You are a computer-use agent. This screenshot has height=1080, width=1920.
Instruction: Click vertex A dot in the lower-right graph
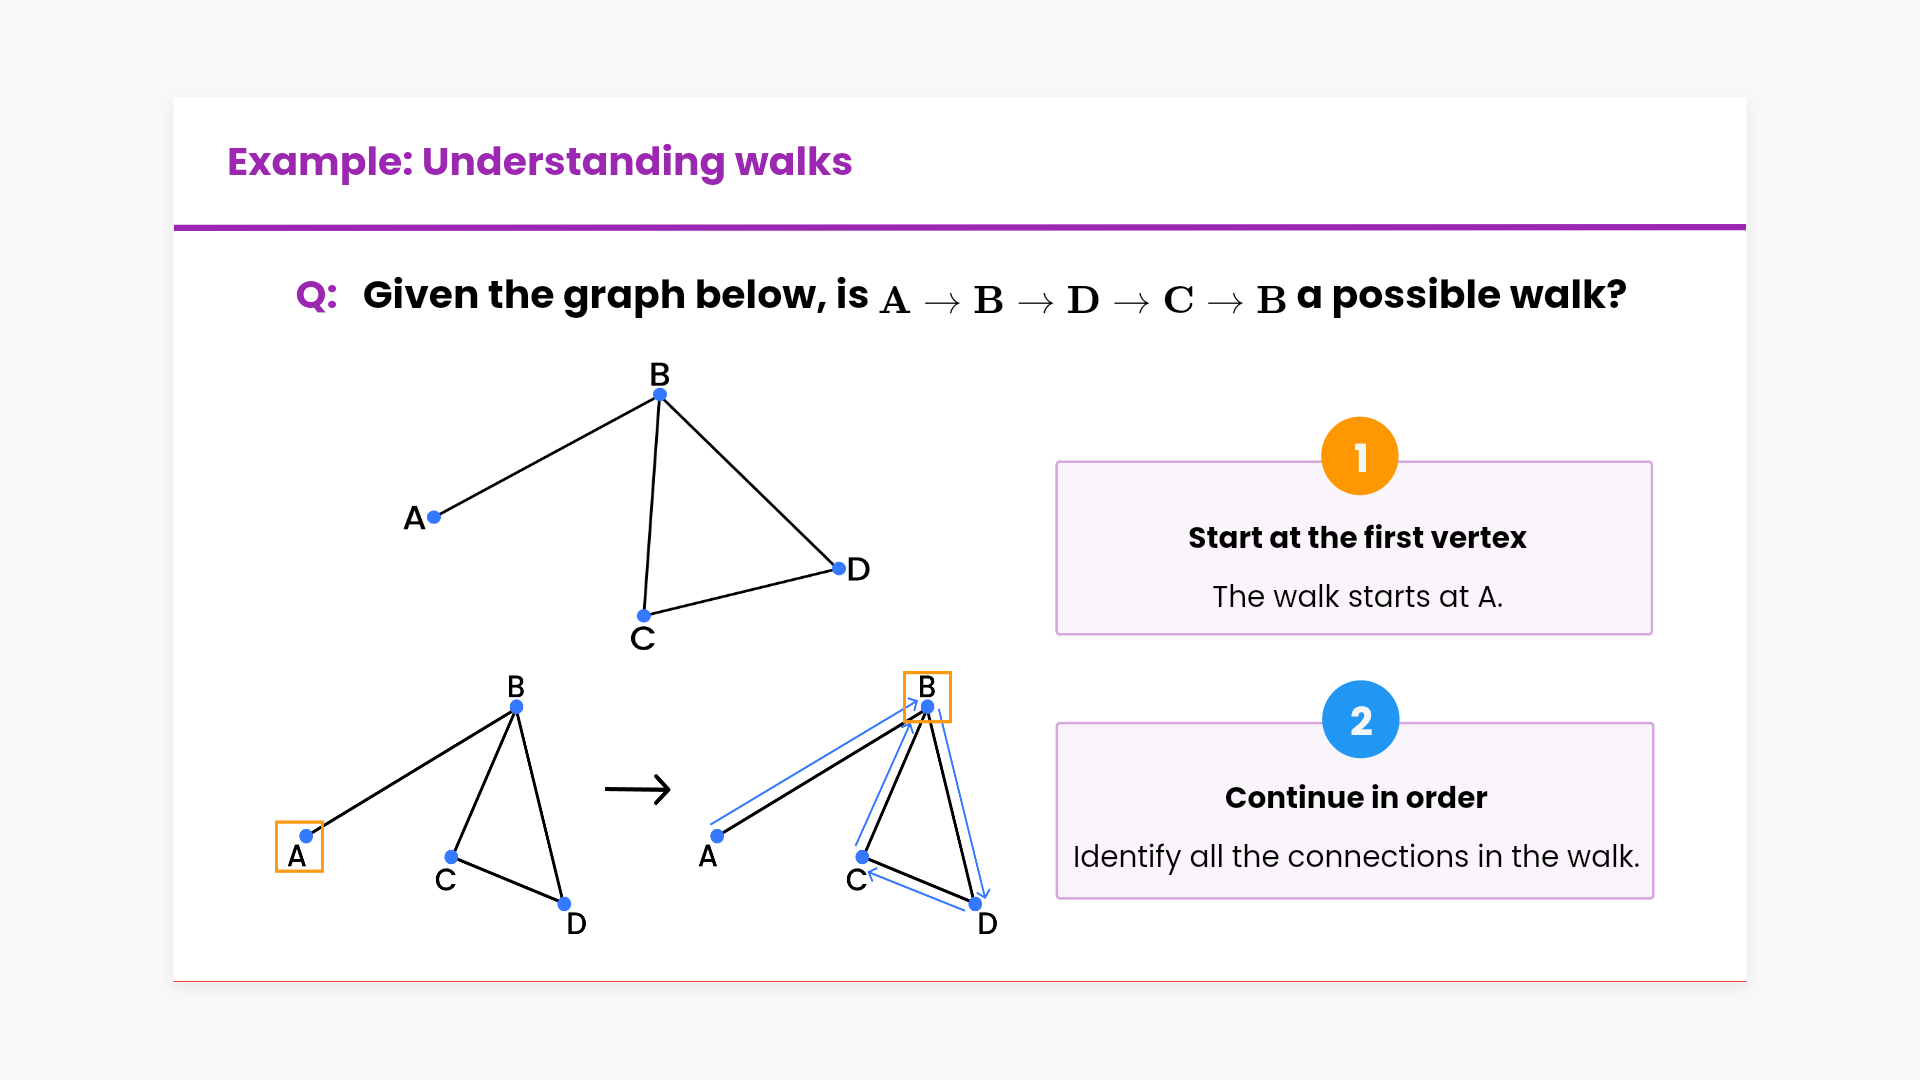[x=717, y=836]
